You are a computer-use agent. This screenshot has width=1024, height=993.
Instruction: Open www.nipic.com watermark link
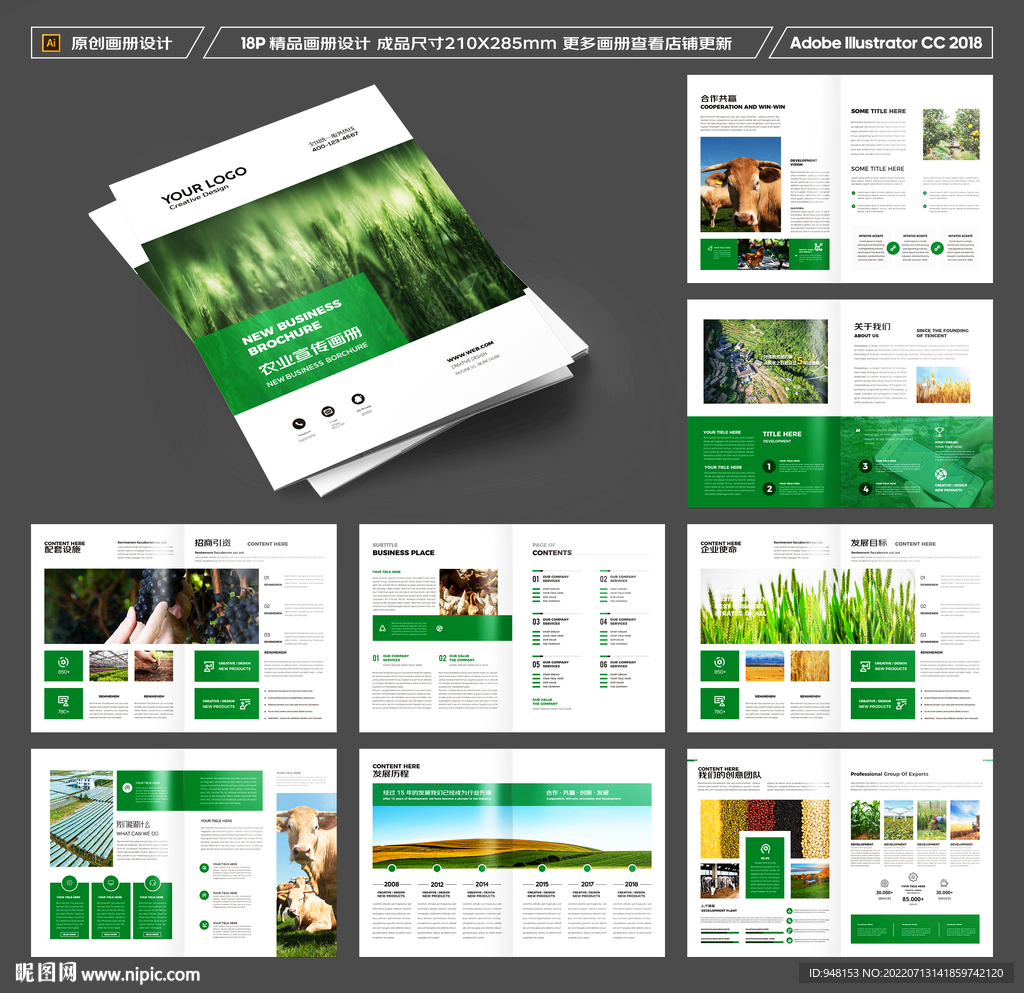point(140,974)
